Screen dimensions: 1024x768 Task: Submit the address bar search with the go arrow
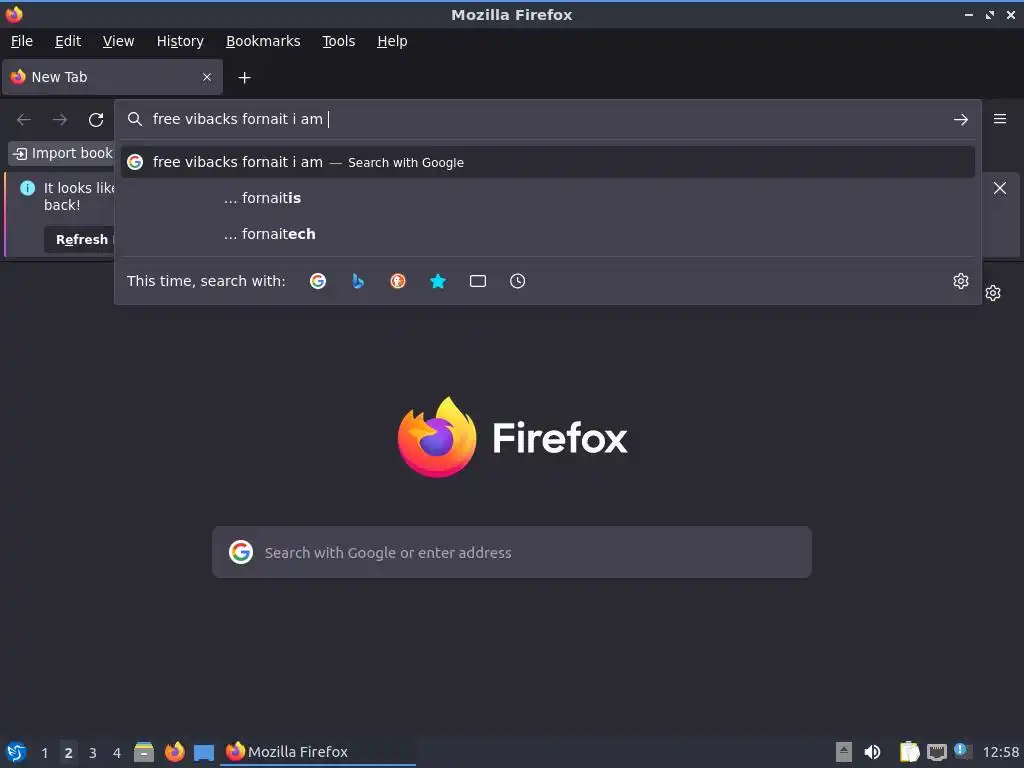(961, 120)
